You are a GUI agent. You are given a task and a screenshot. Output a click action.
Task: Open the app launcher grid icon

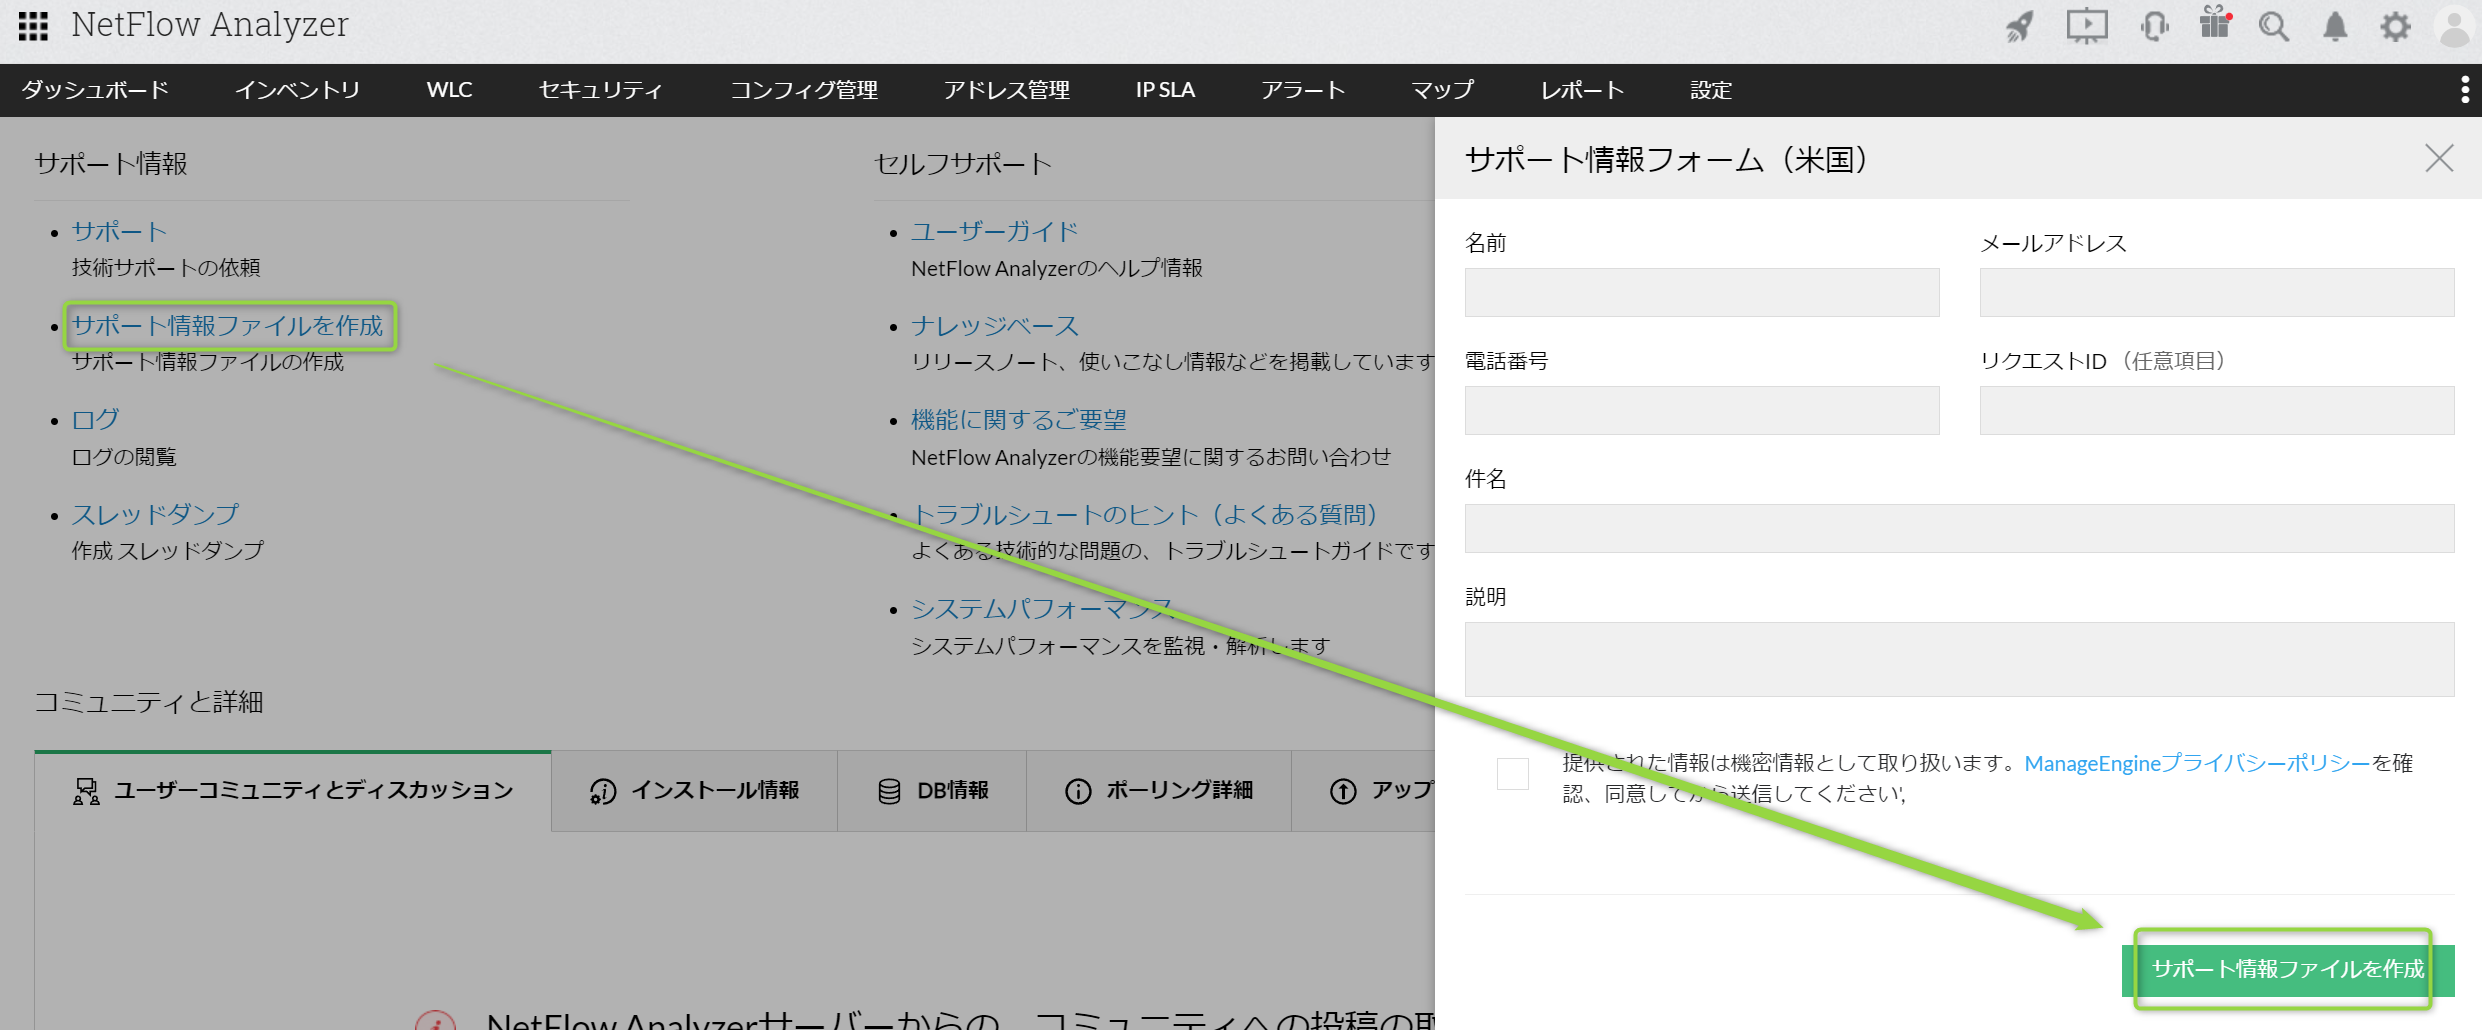(x=33, y=26)
